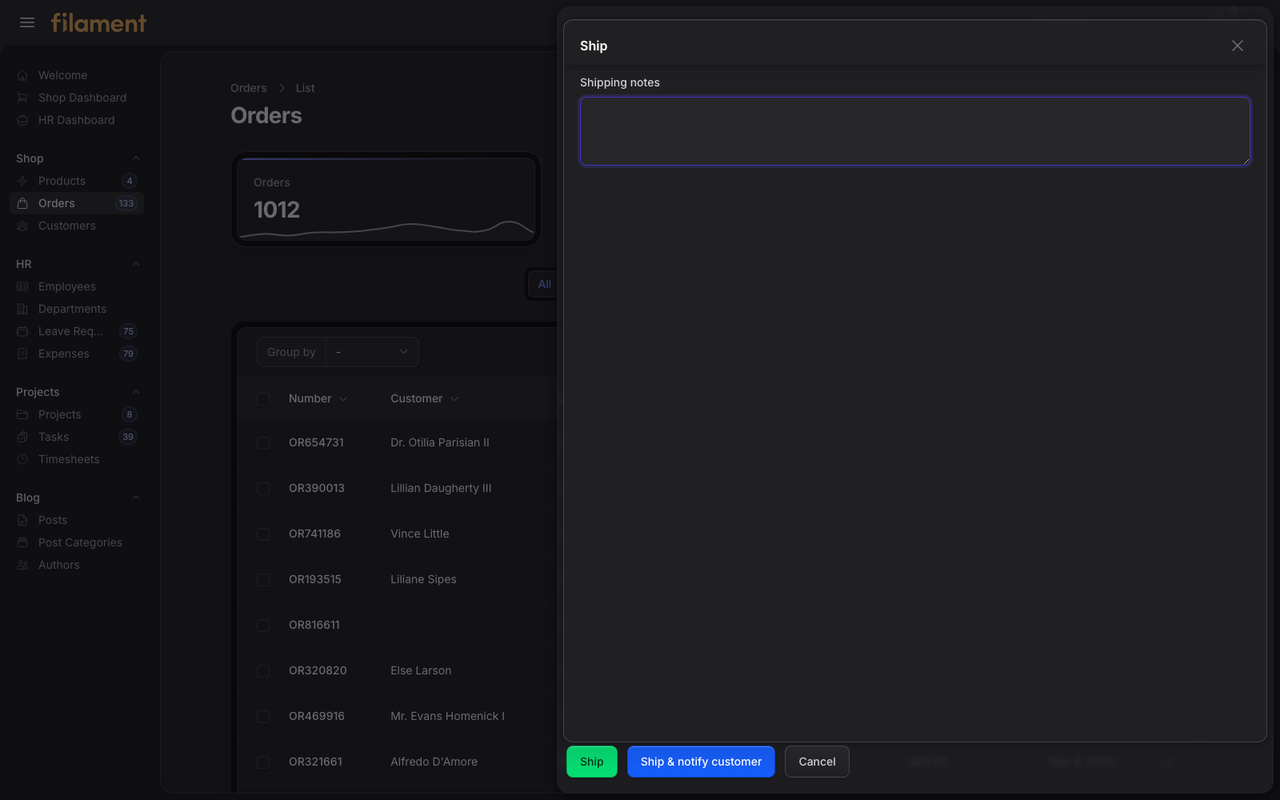This screenshot has width=1280, height=800.
Task: Click customer name Alfredo D'Amore
Action: pyautogui.click(x=434, y=762)
